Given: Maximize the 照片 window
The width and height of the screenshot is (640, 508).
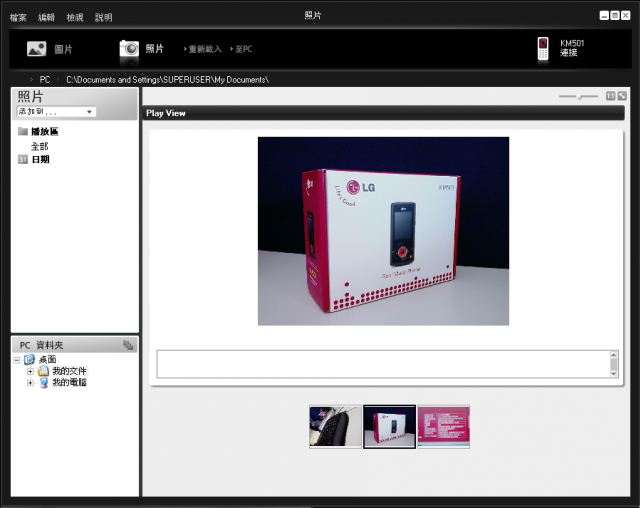Looking at the screenshot, I should click(615, 16).
